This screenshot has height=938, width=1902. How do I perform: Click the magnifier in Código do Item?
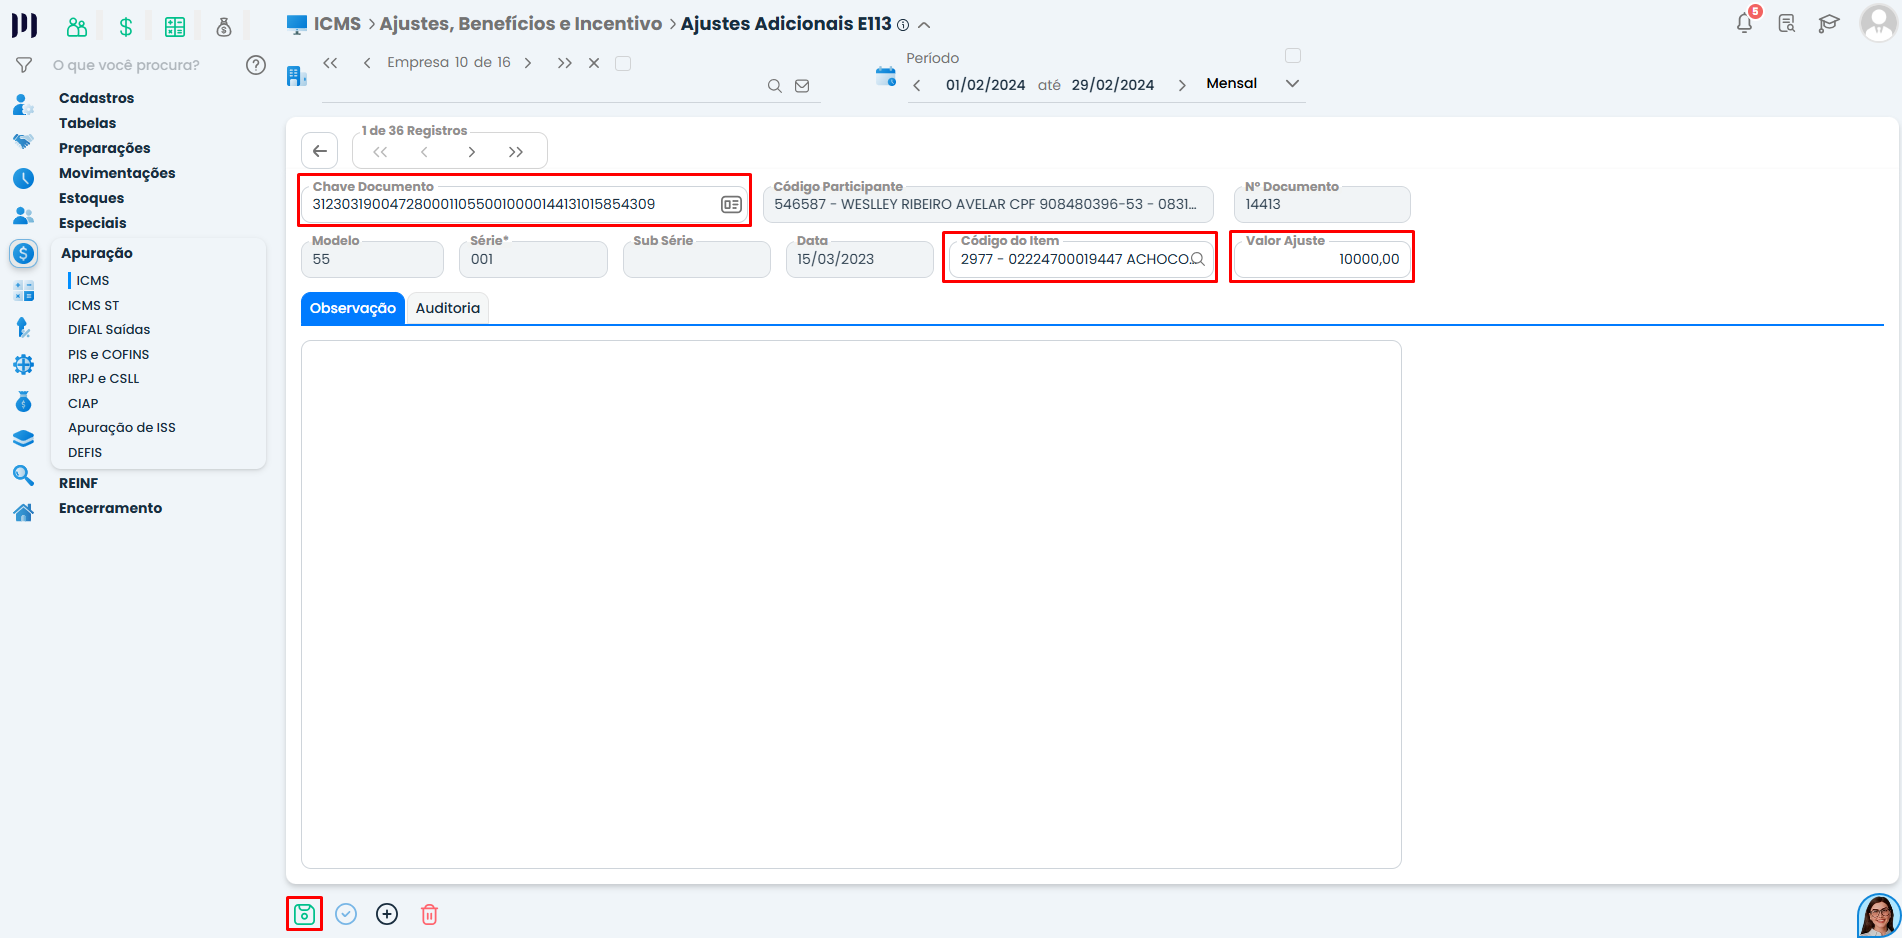pos(1197,259)
